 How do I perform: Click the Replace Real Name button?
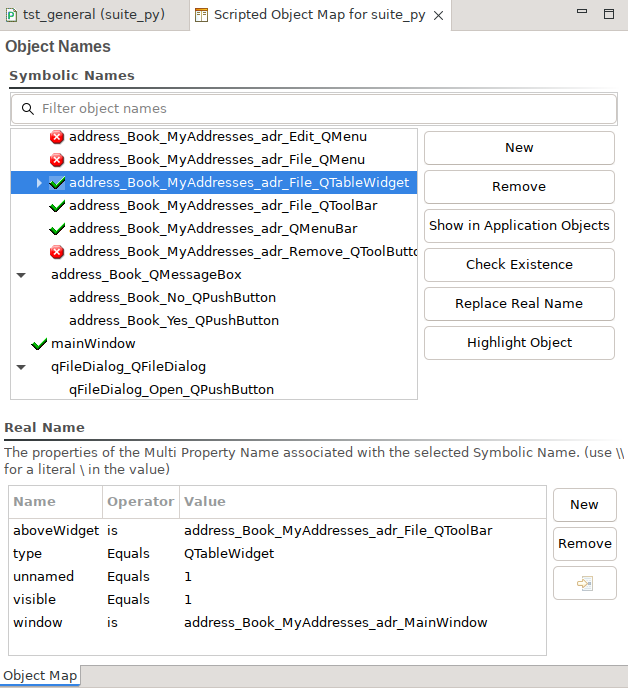pyautogui.click(x=519, y=304)
